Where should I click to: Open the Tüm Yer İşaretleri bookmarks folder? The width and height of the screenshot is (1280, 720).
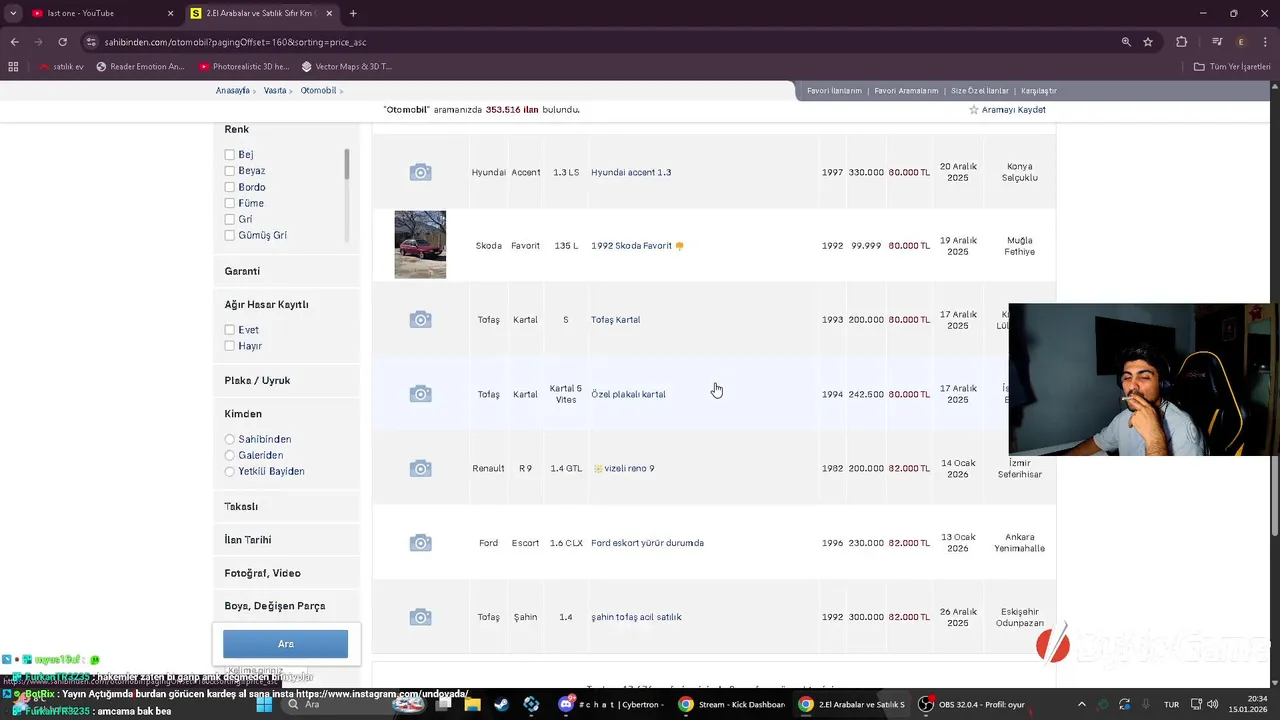point(1232,67)
